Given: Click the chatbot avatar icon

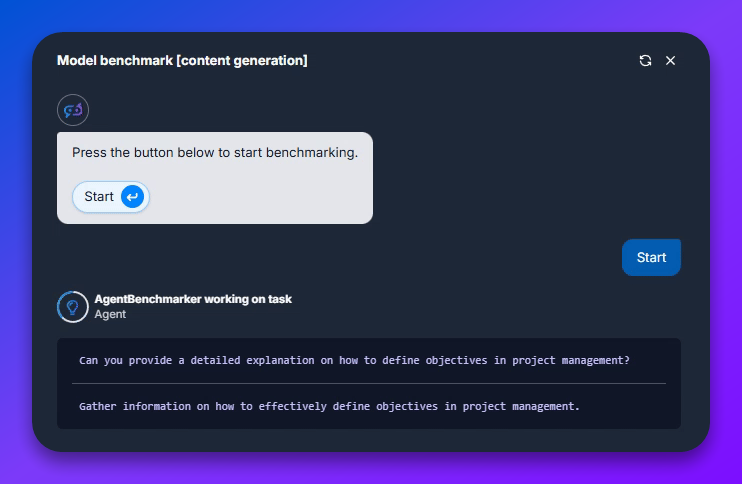Looking at the screenshot, I should tap(73, 110).
